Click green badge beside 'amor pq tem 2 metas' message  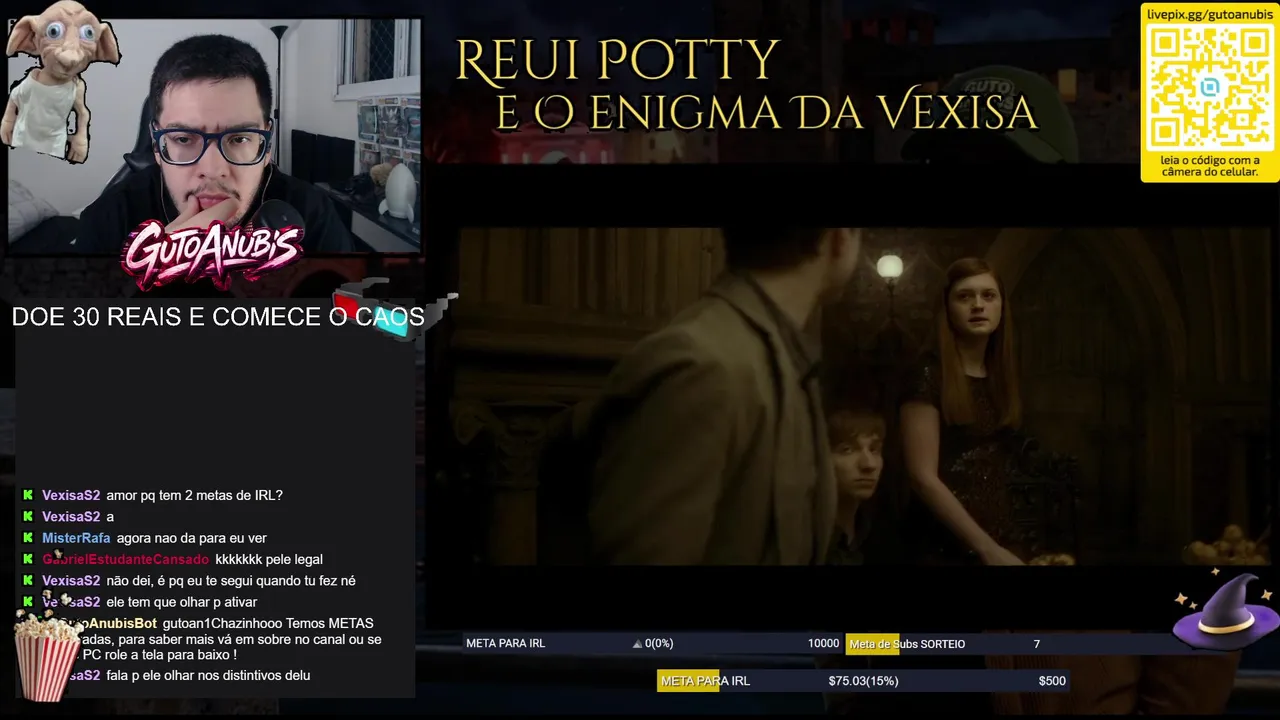[28, 495]
